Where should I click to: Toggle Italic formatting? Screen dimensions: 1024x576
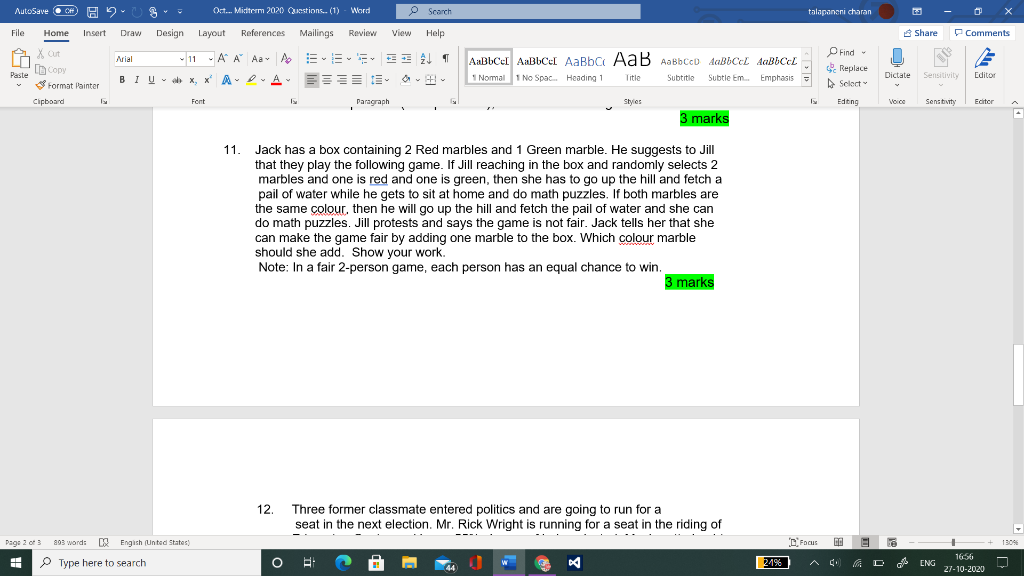136,80
